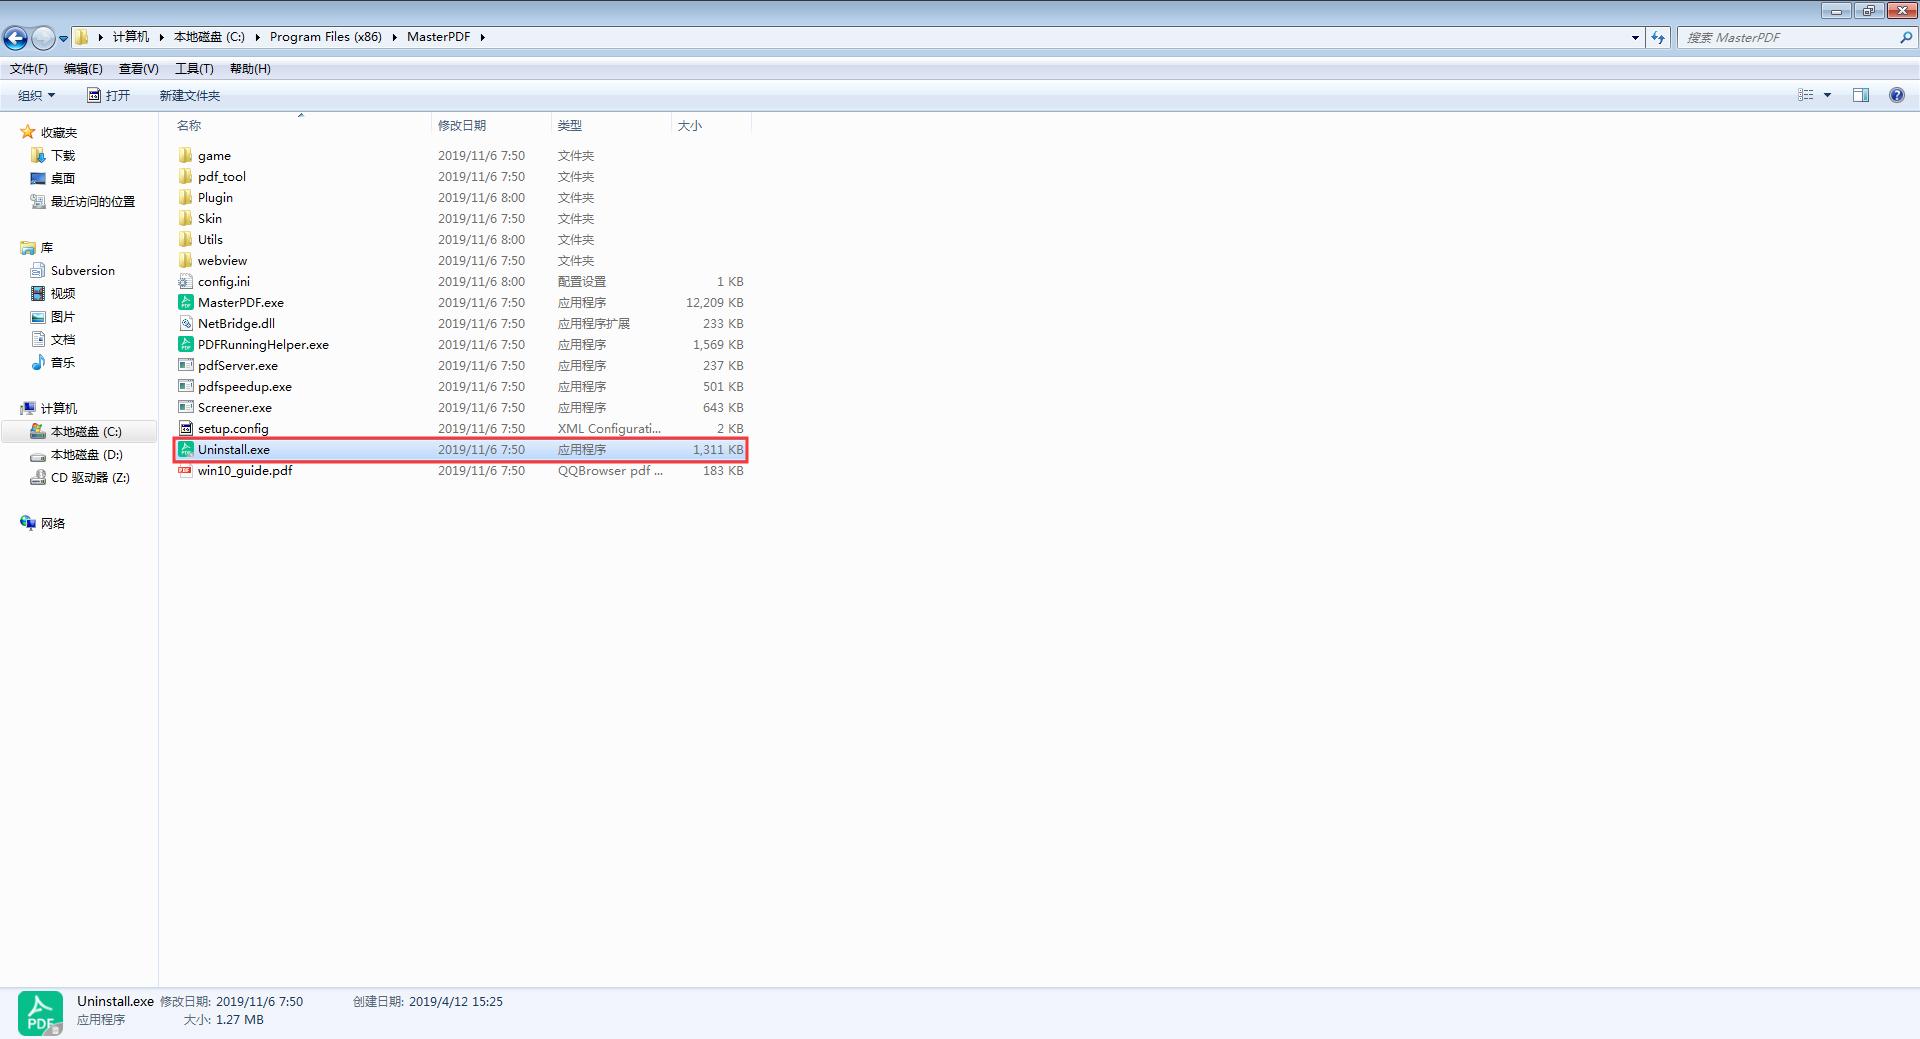Open the 工具(T) menu
This screenshot has height=1039, width=1920.
194,69
